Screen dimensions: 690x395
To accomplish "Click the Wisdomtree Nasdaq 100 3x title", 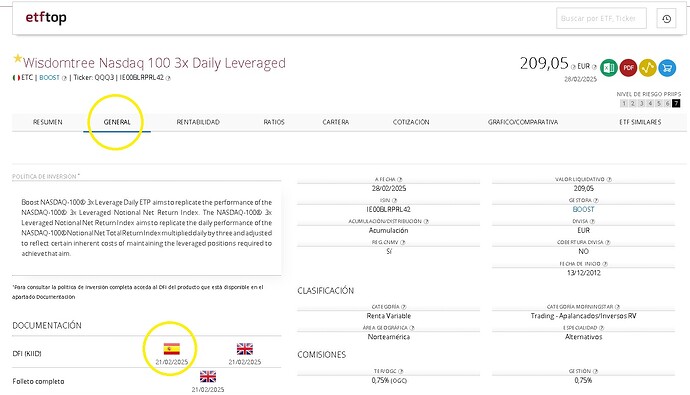I will [154, 63].
